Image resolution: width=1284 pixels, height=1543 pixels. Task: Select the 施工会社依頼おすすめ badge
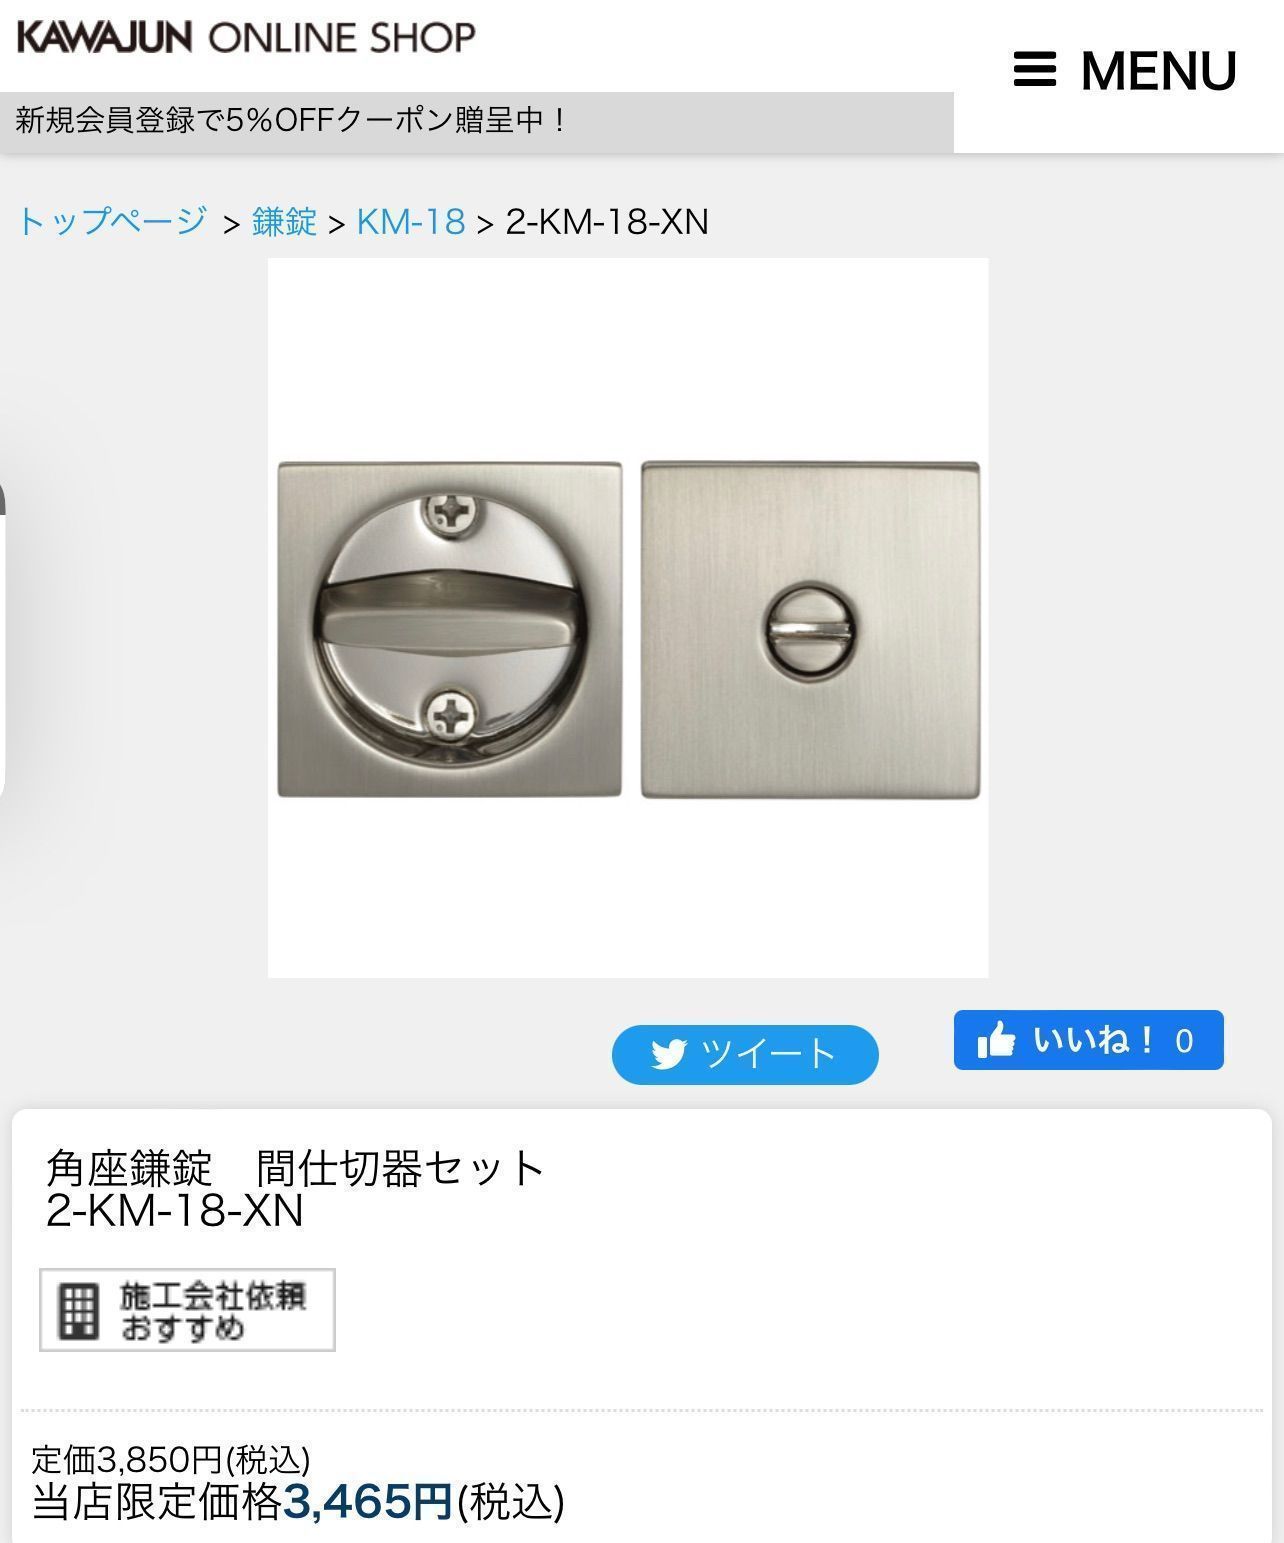[x=187, y=1310]
